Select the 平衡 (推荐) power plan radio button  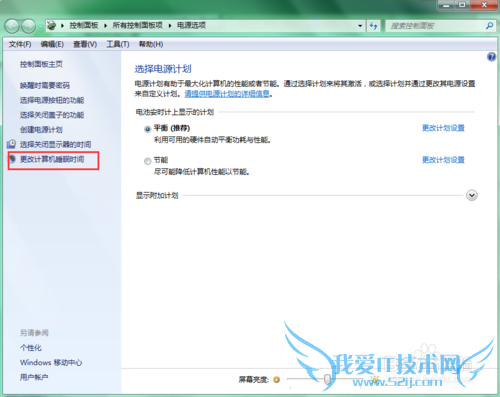(147, 129)
